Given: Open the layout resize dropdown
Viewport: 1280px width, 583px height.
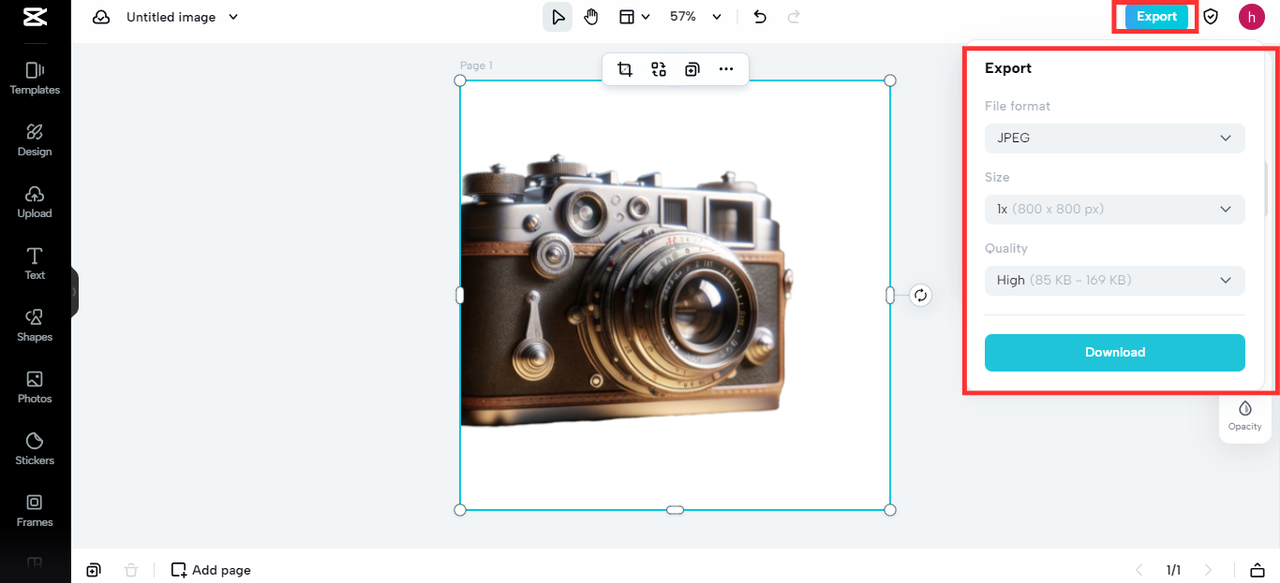Looking at the screenshot, I should coord(634,17).
